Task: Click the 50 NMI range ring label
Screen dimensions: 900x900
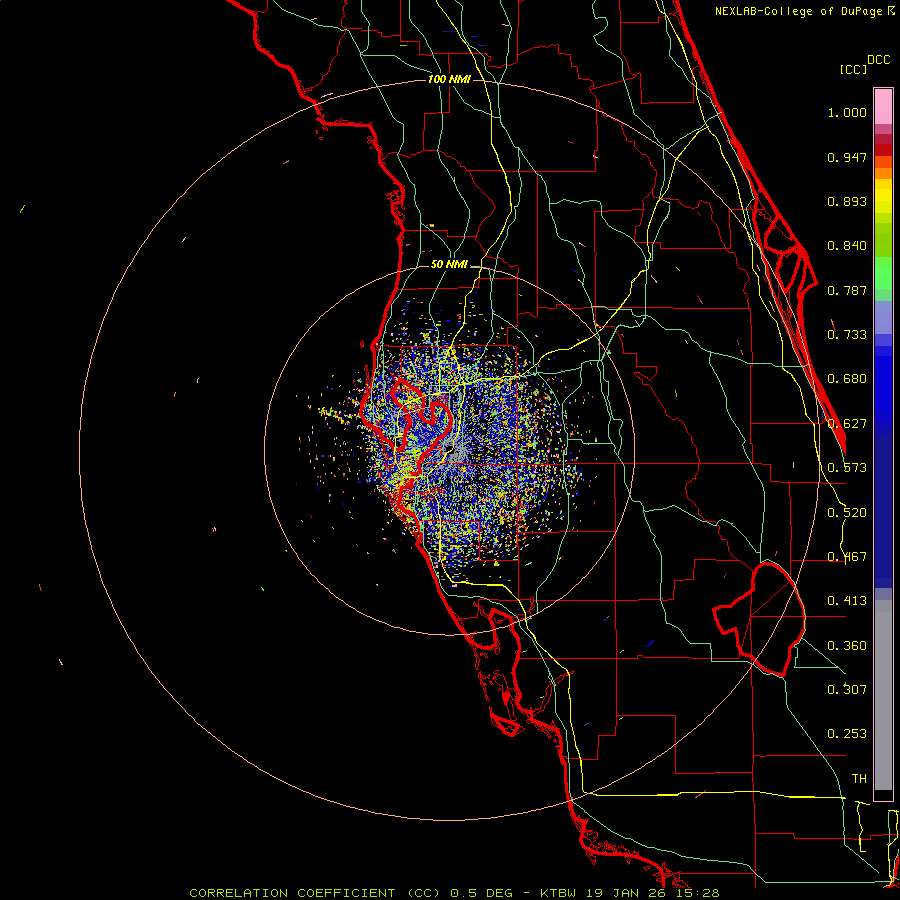Action: tap(449, 264)
